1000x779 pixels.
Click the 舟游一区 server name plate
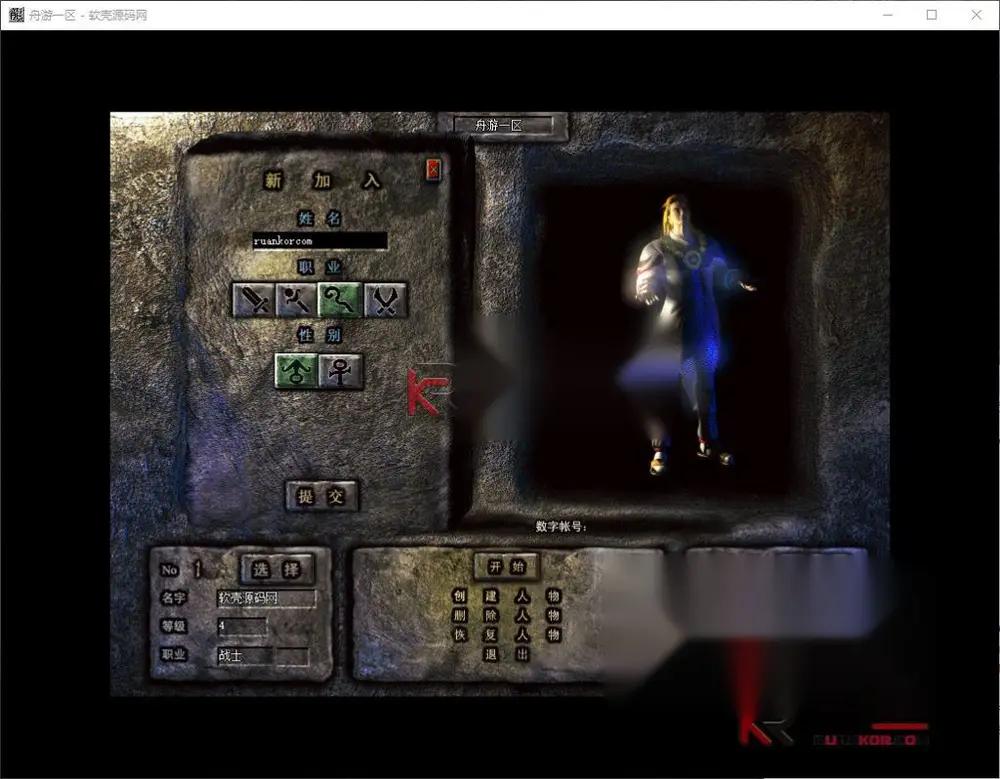(x=503, y=126)
